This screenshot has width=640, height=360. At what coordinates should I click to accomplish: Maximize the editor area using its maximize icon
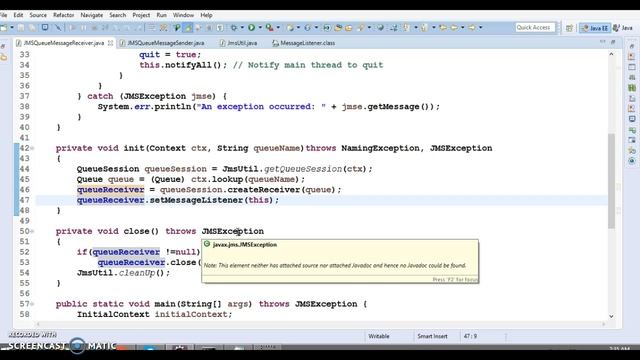click(613, 42)
